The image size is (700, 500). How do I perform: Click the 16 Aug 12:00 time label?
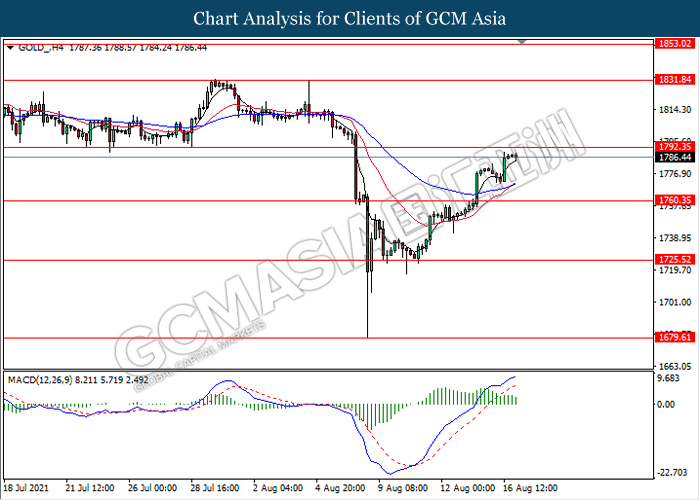pyautogui.click(x=530, y=488)
